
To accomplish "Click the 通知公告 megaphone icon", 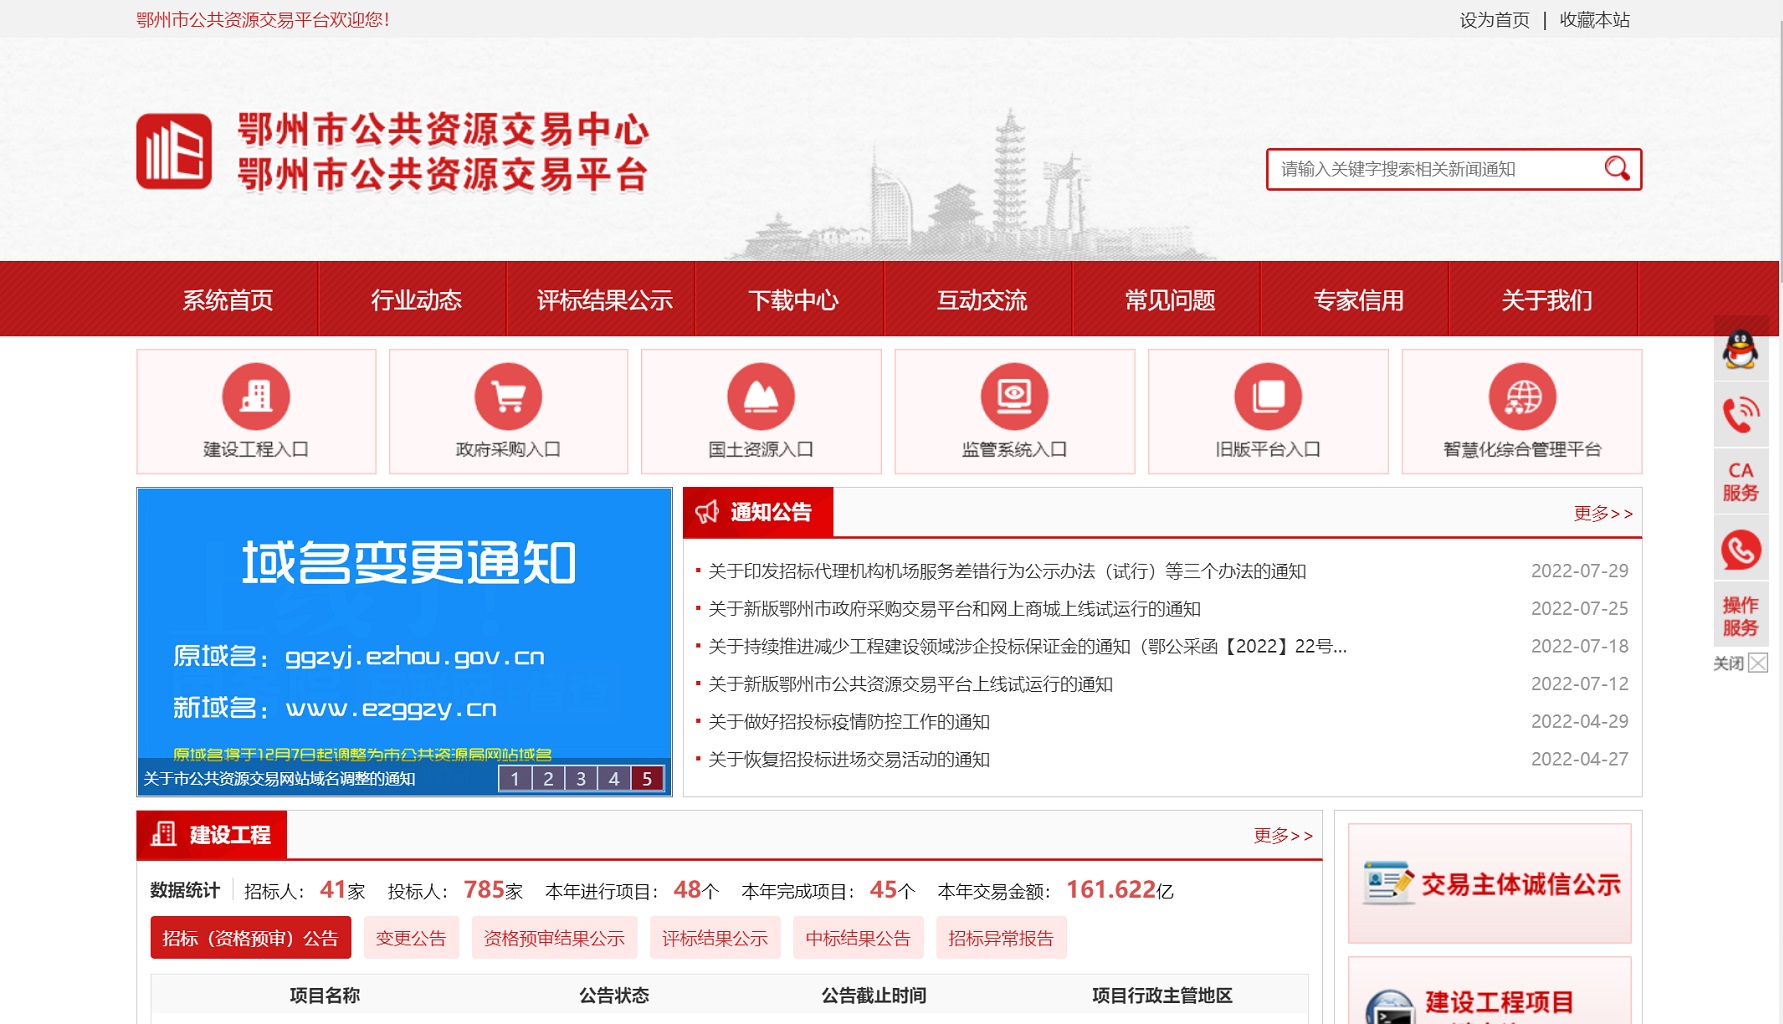I will (707, 512).
